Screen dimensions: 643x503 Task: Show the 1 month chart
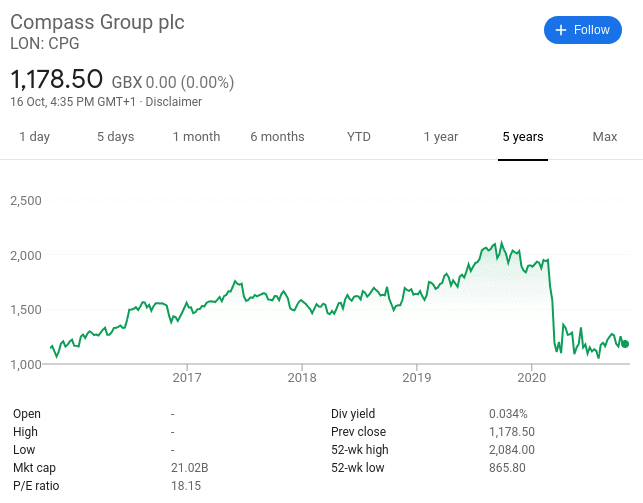pos(196,137)
